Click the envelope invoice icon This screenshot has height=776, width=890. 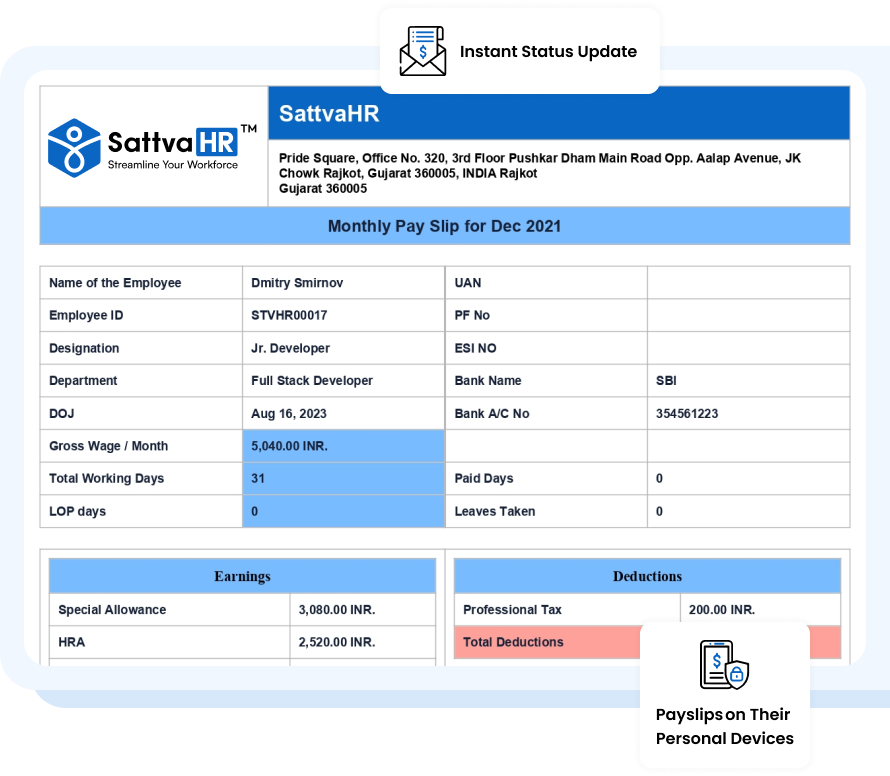[x=423, y=51]
